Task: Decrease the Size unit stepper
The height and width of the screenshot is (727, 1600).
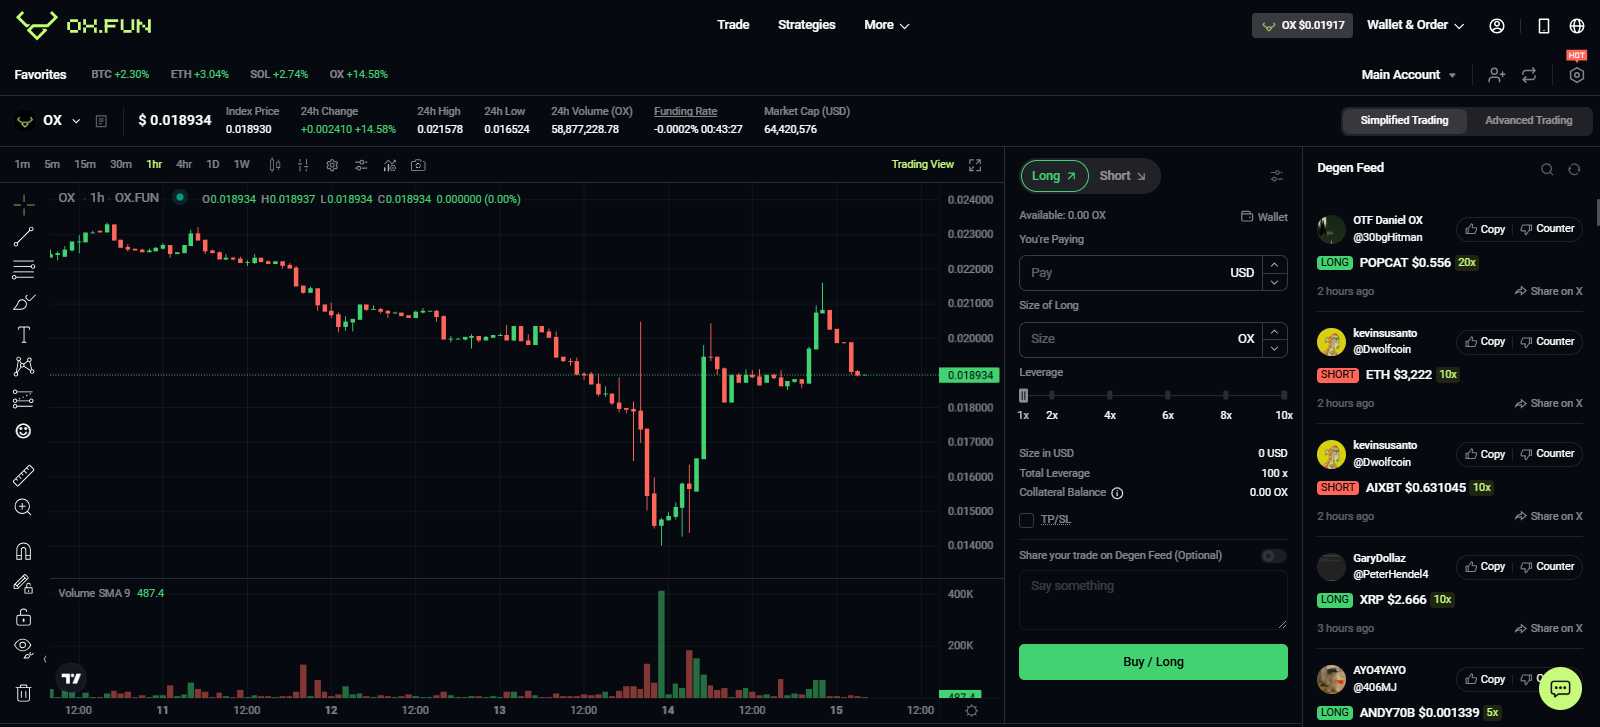Action: pyautogui.click(x=1274, y=348)
